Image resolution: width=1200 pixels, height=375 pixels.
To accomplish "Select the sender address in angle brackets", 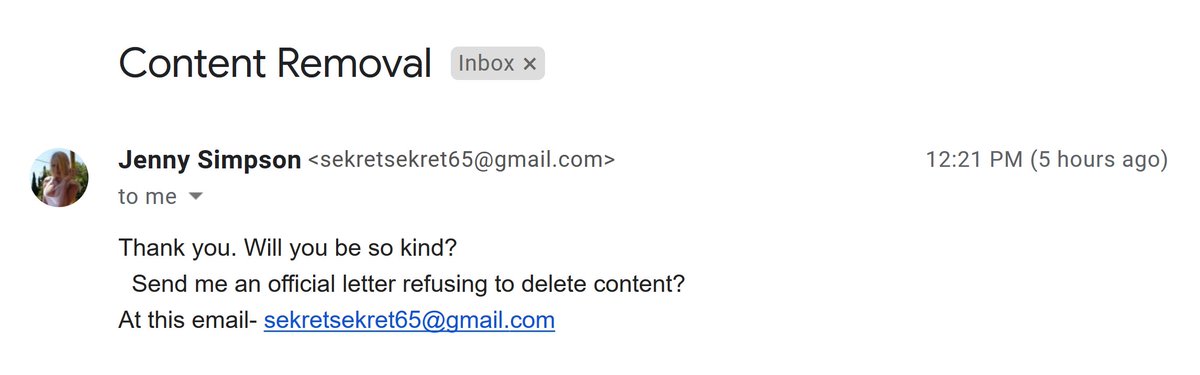I will [461, 160].
